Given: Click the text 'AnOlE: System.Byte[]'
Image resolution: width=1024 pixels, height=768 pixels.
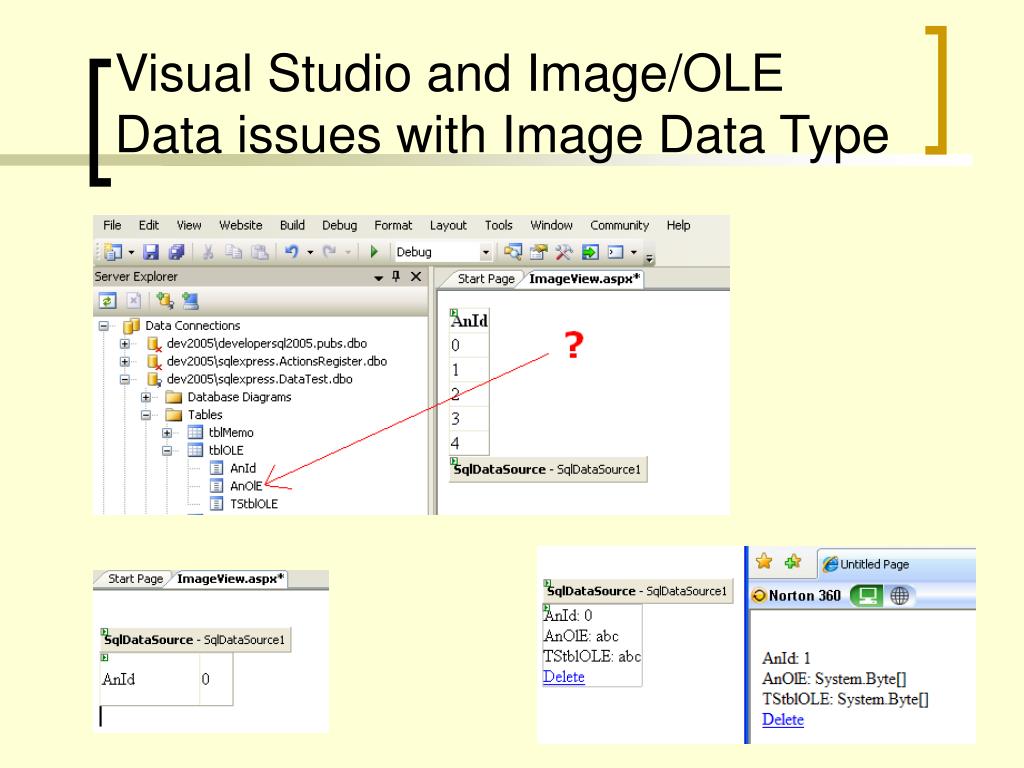Looking at the screenshot, I should pos(835,679).
